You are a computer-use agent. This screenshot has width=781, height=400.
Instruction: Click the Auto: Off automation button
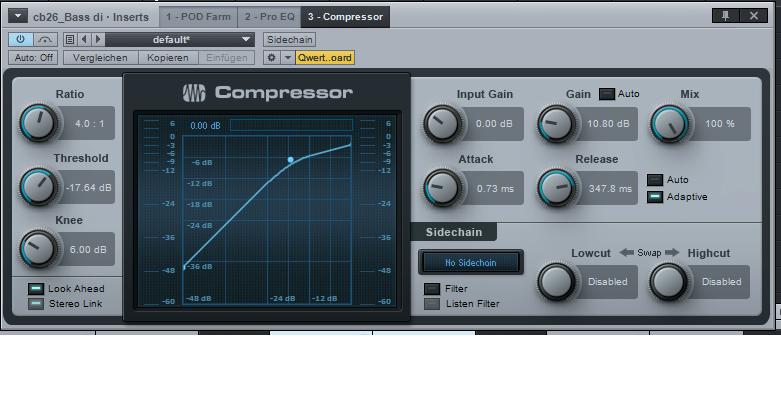[33, 57]
